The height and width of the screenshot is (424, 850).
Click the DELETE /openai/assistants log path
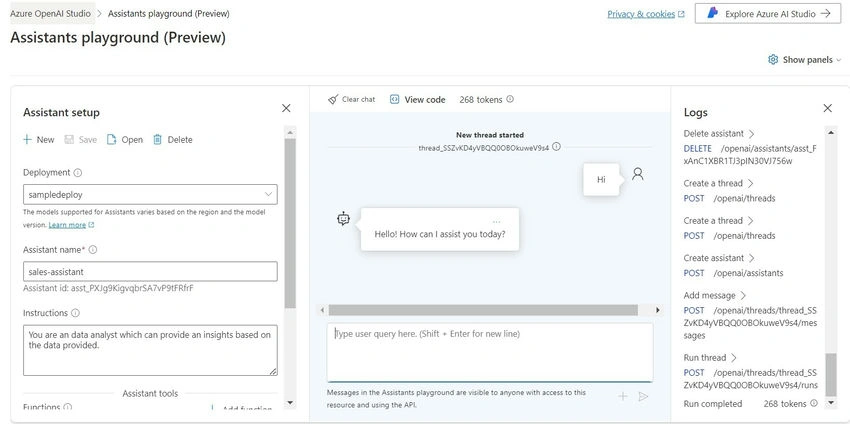(x=750, y=155)
